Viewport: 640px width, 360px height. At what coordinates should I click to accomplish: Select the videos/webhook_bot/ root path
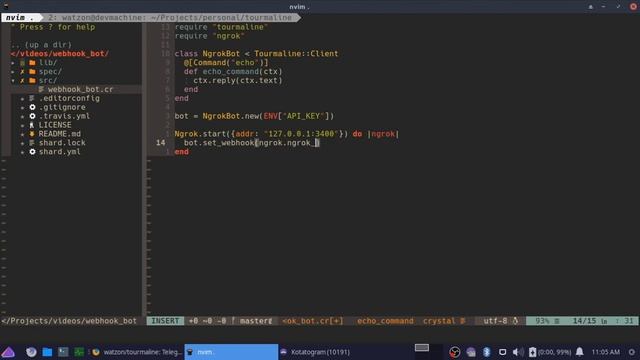coord(60,54)
